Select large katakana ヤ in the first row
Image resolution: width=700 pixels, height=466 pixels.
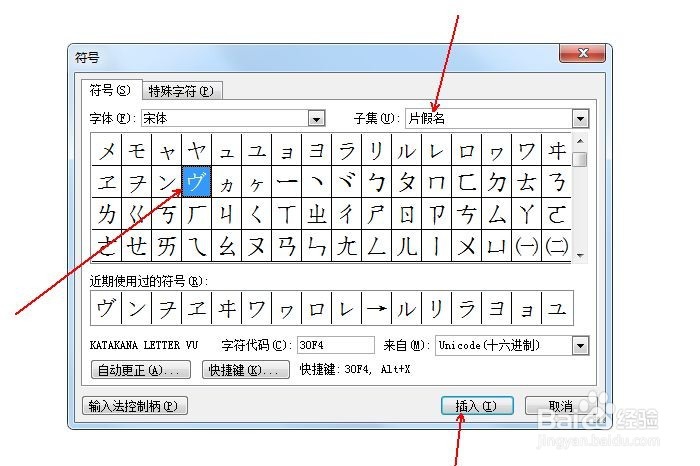click(x=196, y=150)
